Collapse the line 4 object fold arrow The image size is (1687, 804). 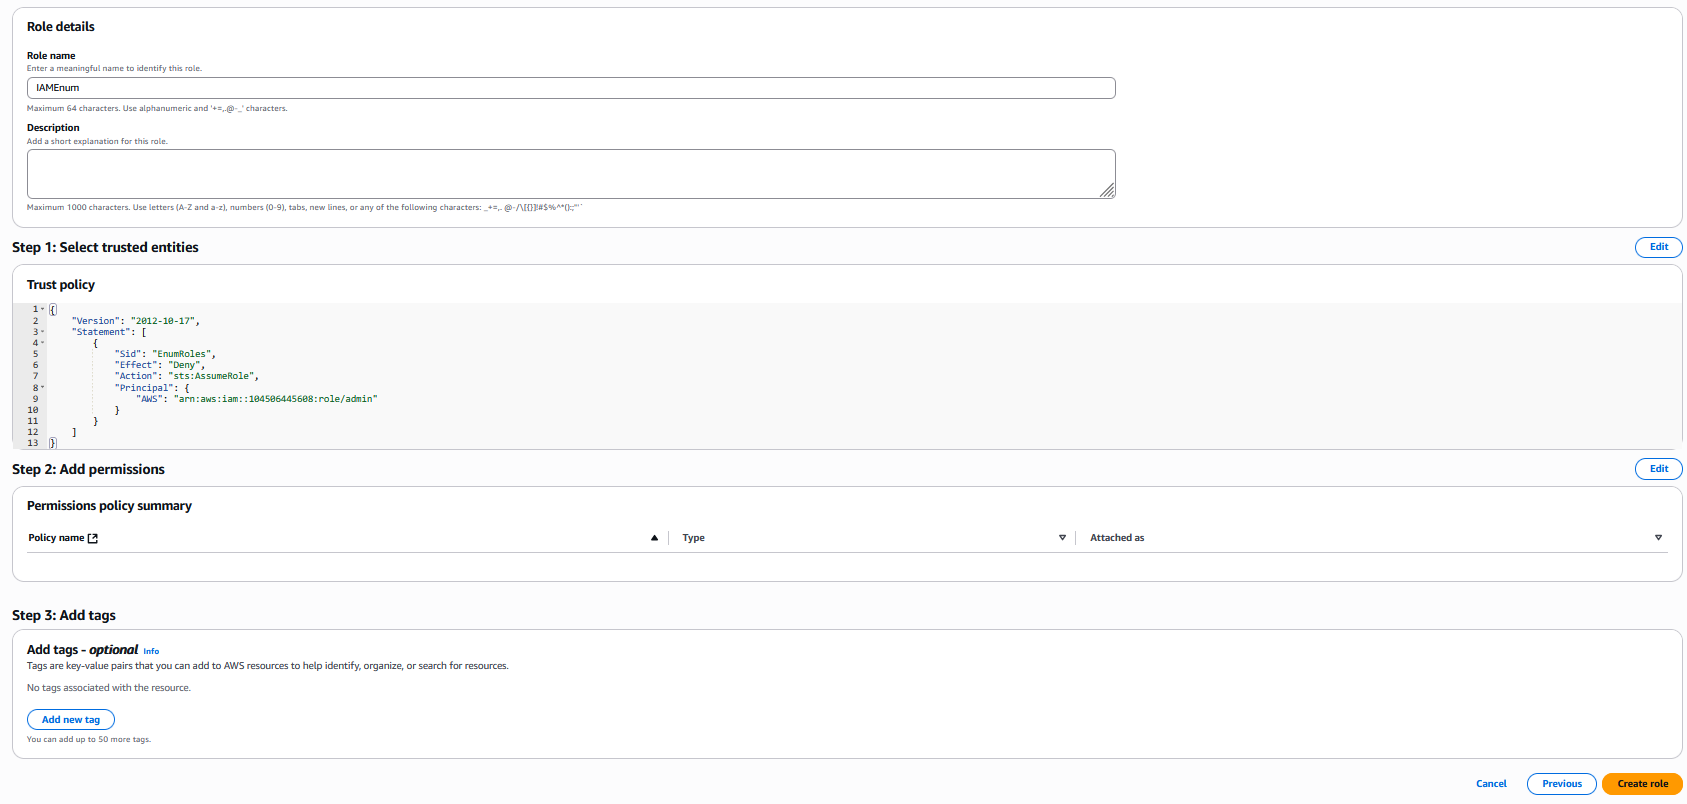pyautogui.click(x=42, y=343)
